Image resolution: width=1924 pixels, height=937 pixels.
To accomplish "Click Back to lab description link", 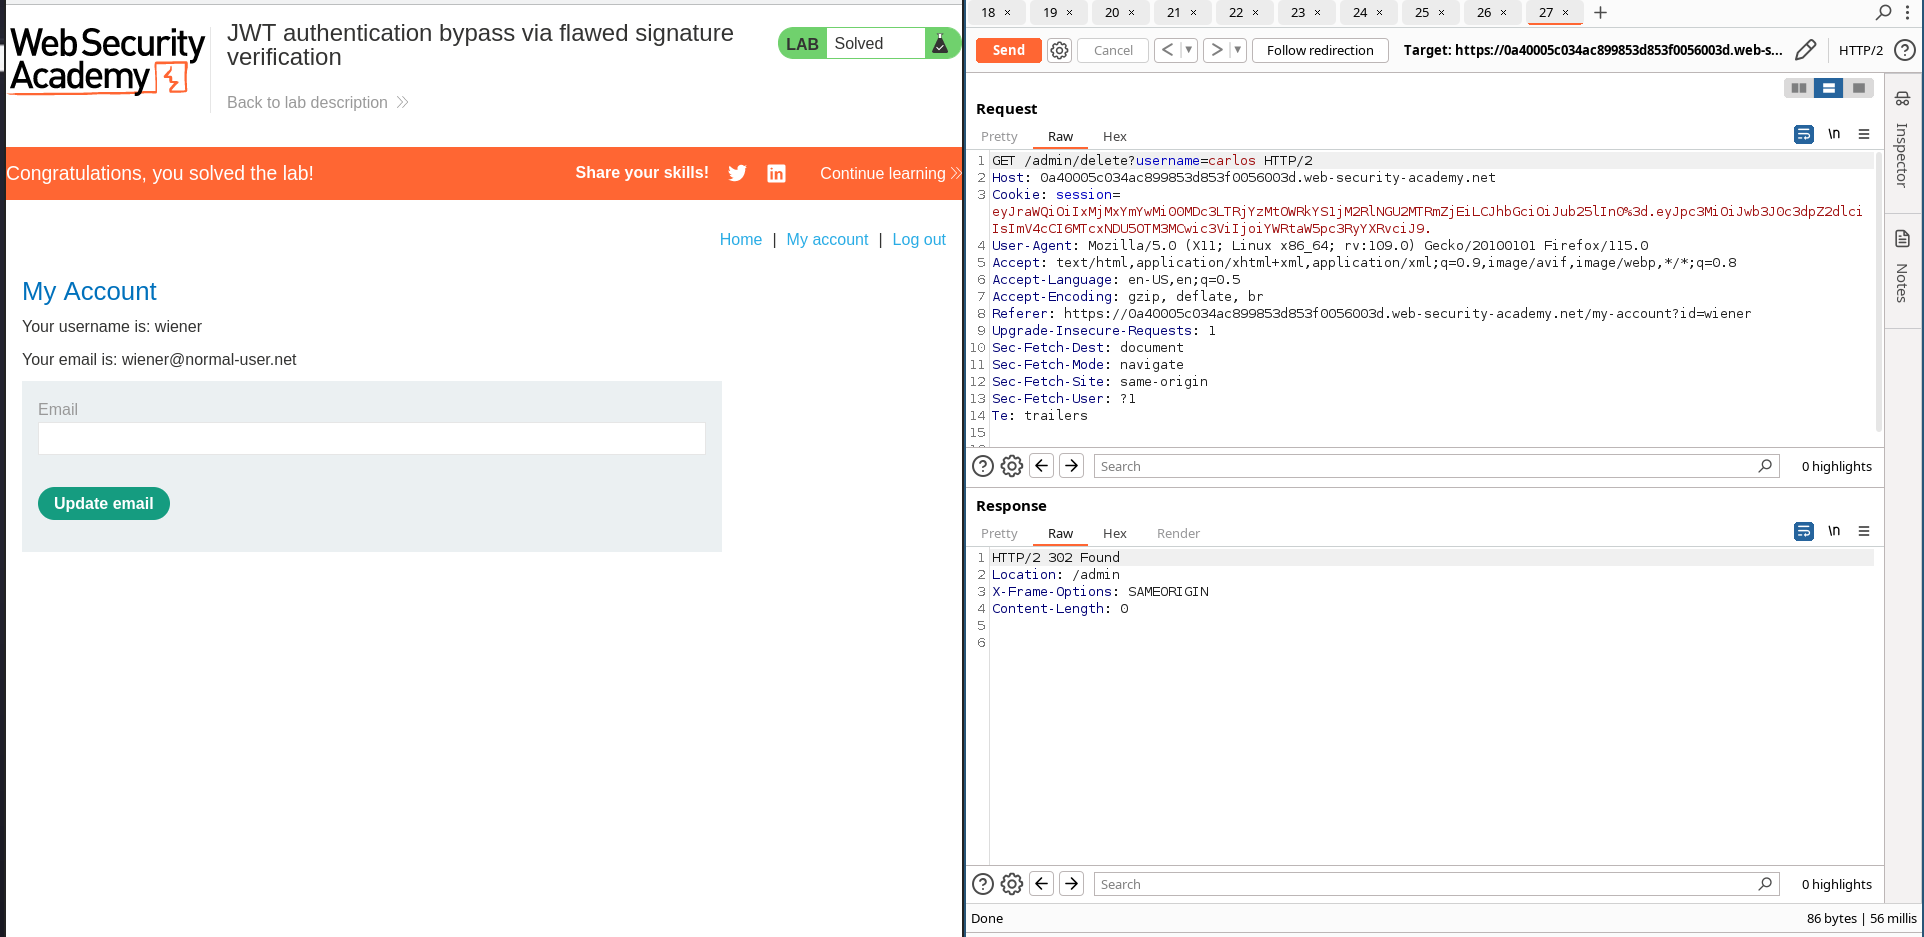I will coord(317,102).
